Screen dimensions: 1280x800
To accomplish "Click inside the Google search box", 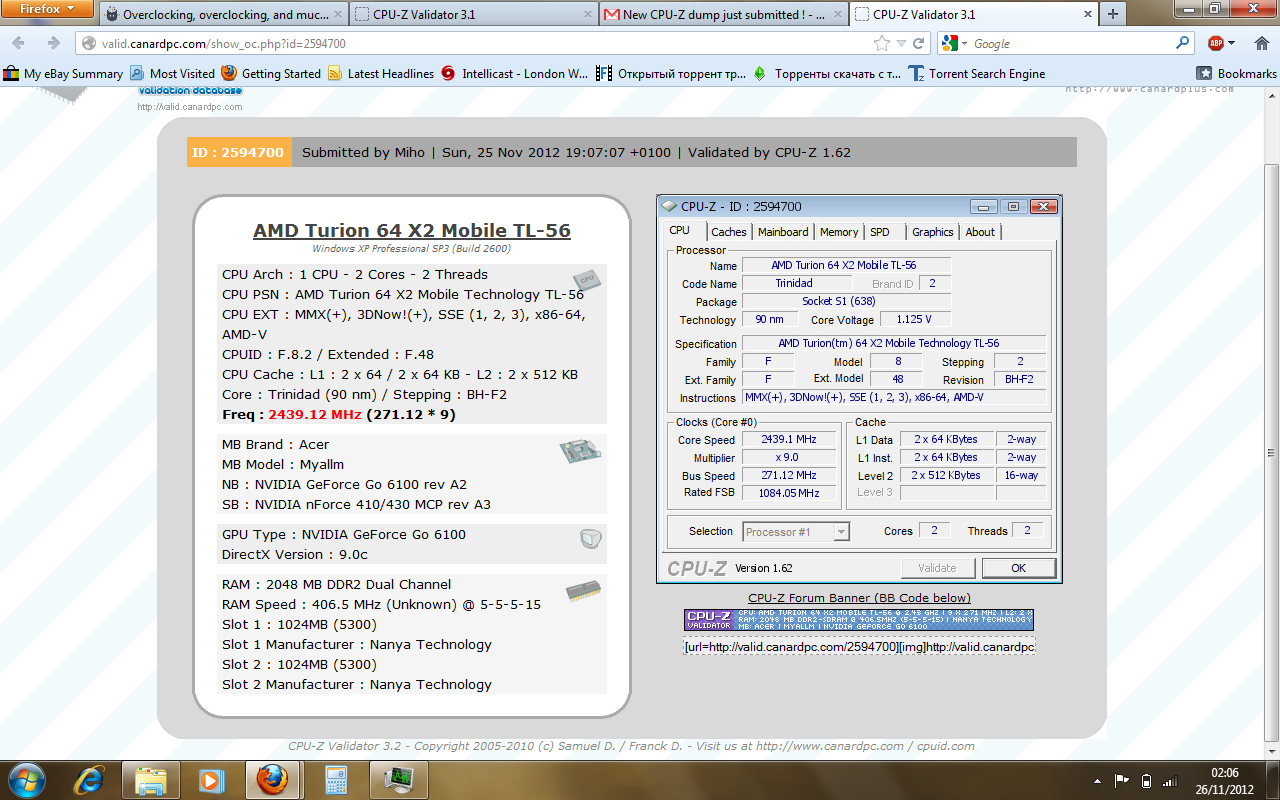I will point(1070,44).
